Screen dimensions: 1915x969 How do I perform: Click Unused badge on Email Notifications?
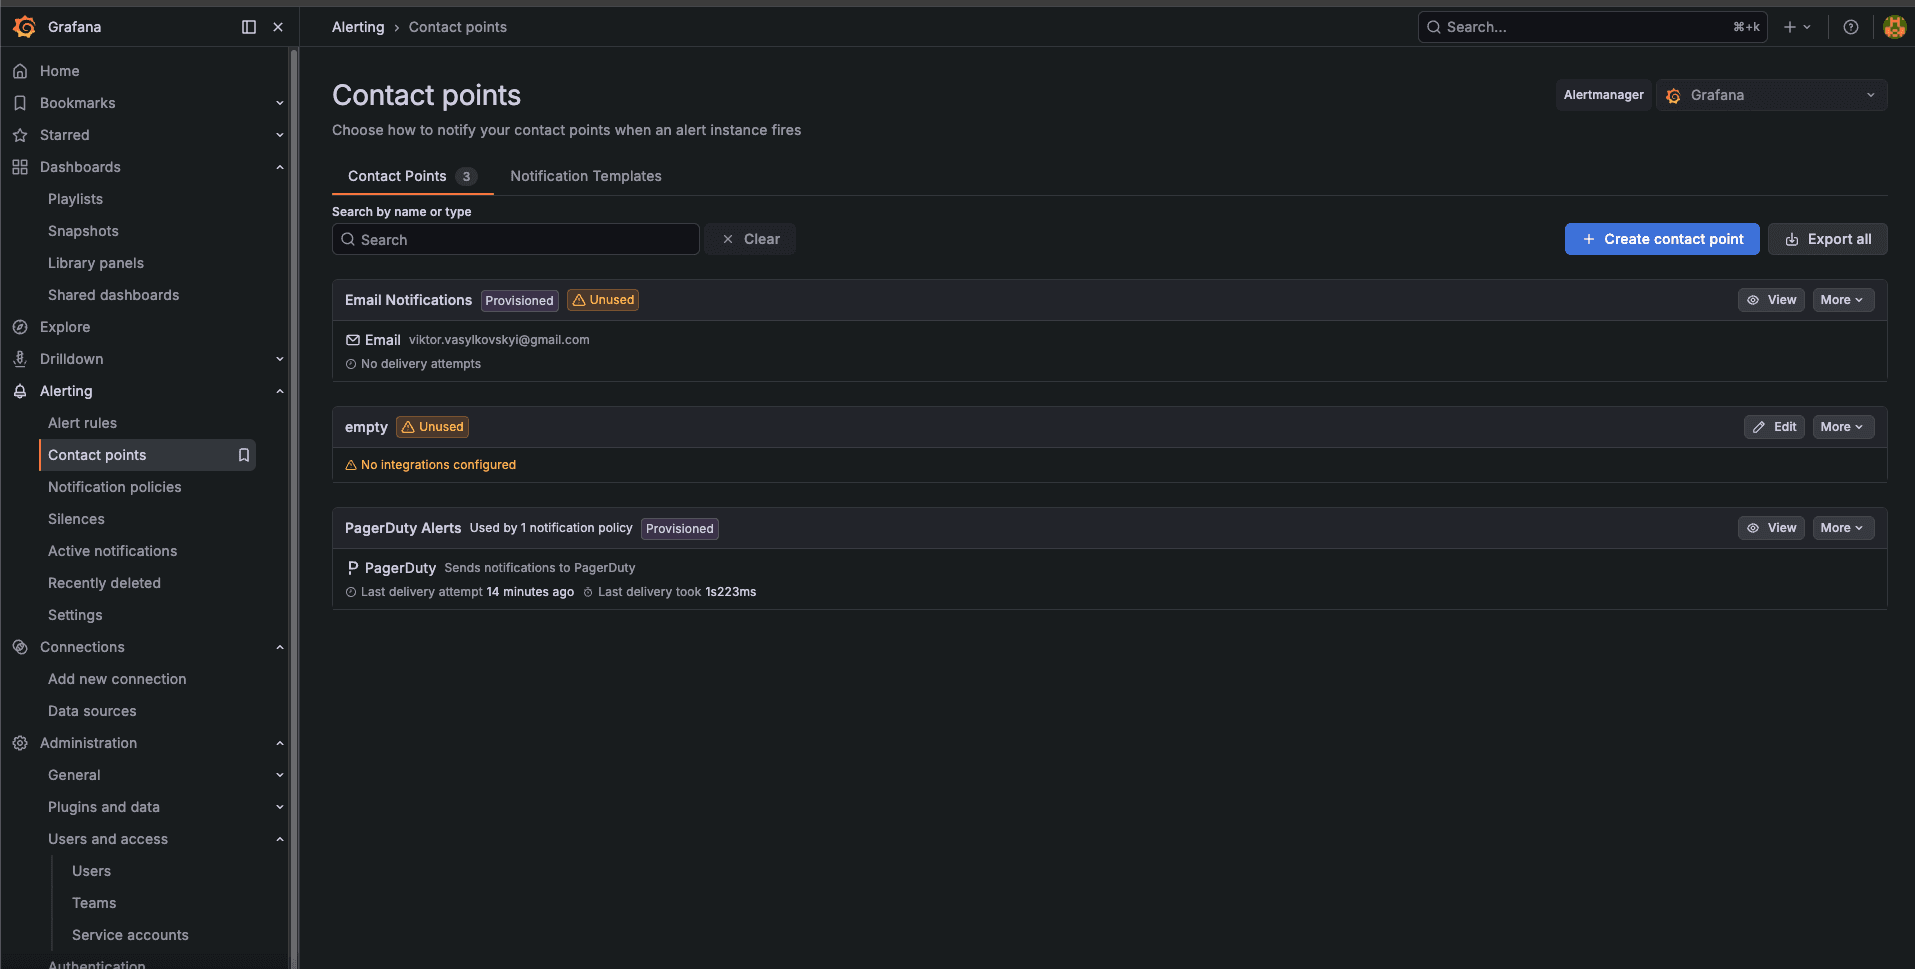[x=603, y=300]
